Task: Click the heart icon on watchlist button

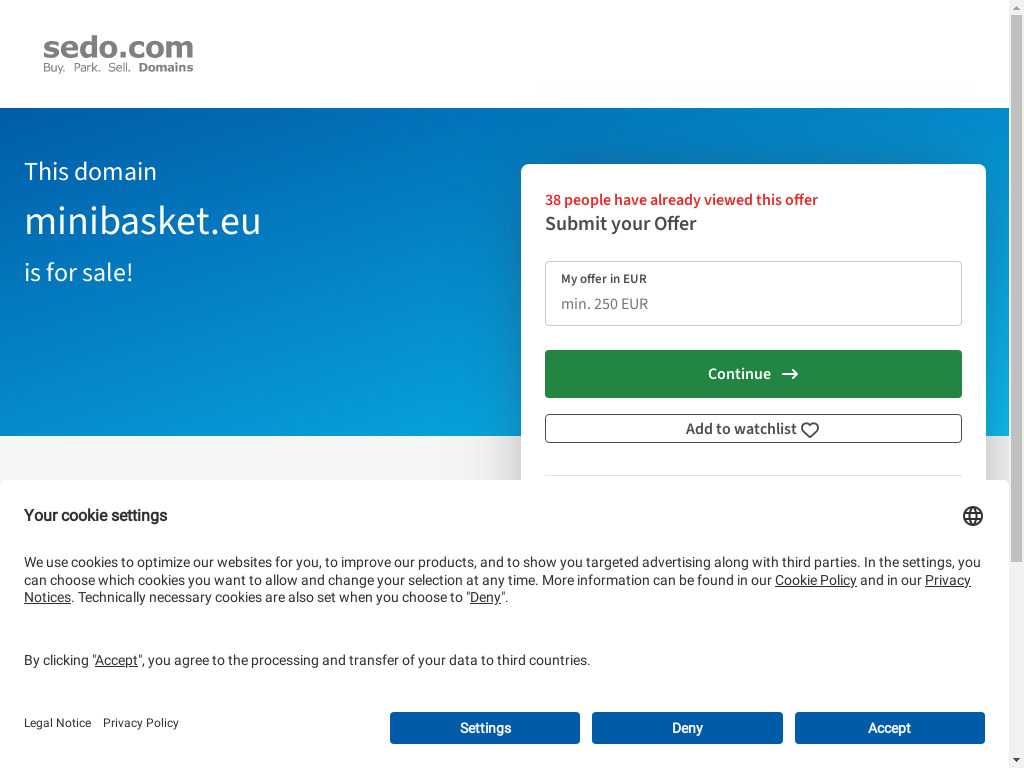Action: click(810, 430)
